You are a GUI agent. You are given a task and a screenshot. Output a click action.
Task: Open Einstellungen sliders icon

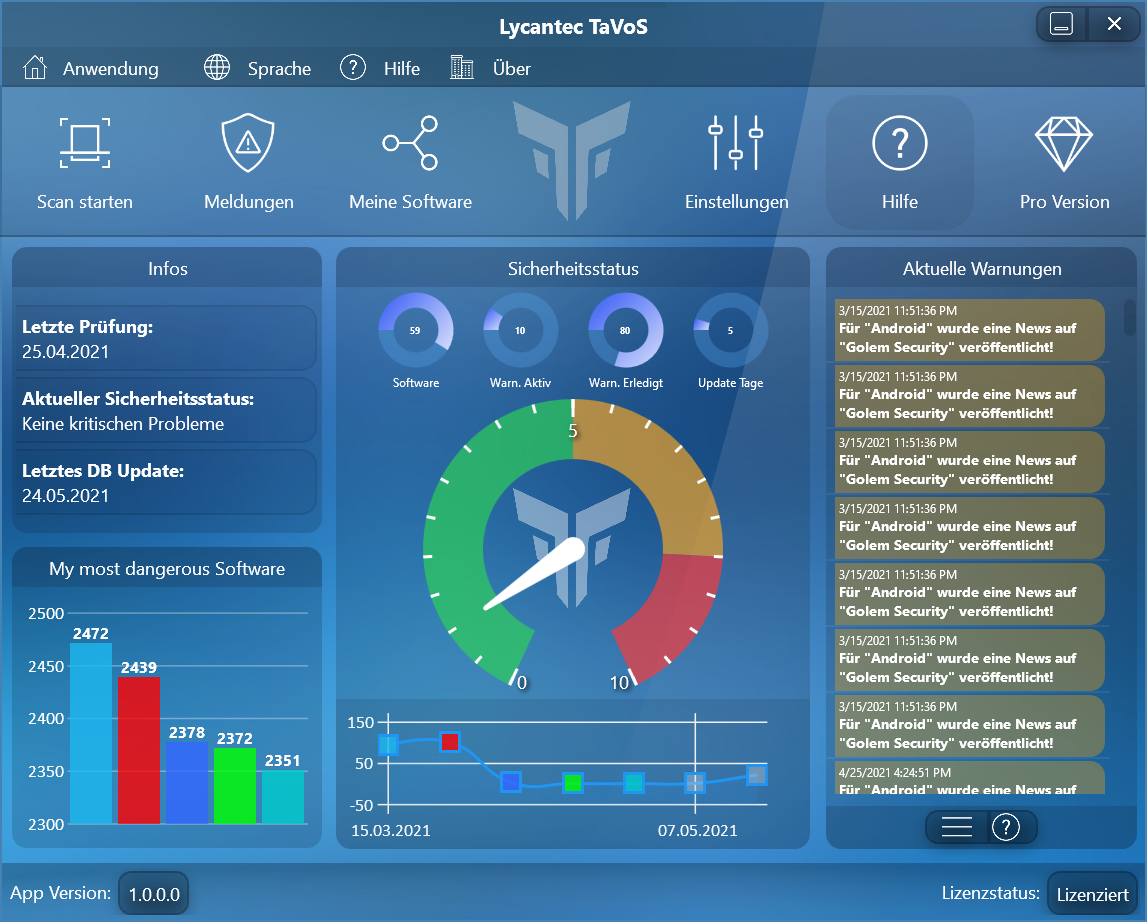click(x=736, y=143)
